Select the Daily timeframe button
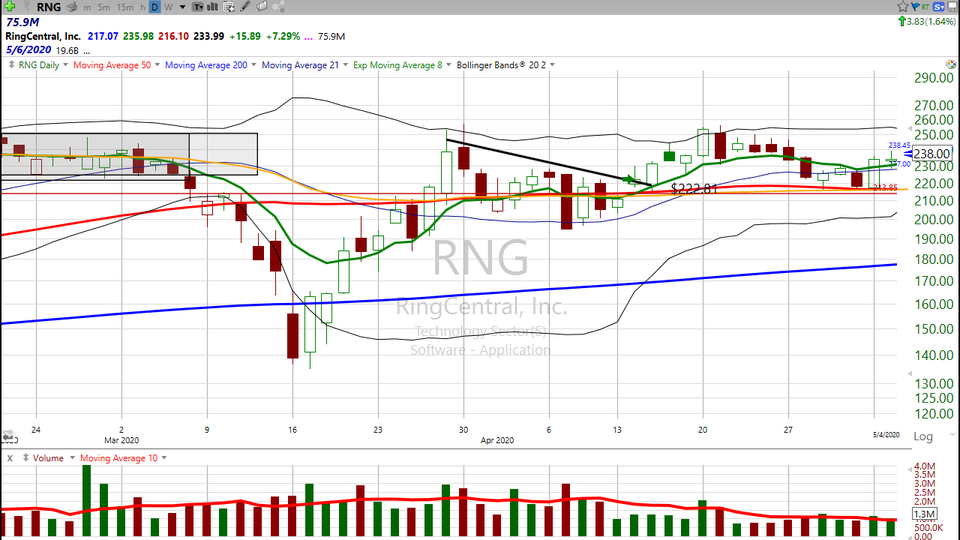This screenshot has width=960, height=540. 155,7
